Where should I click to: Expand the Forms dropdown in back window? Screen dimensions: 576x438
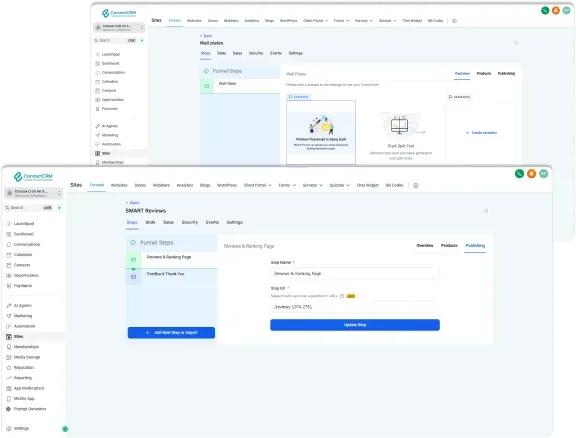pos(348,21)
